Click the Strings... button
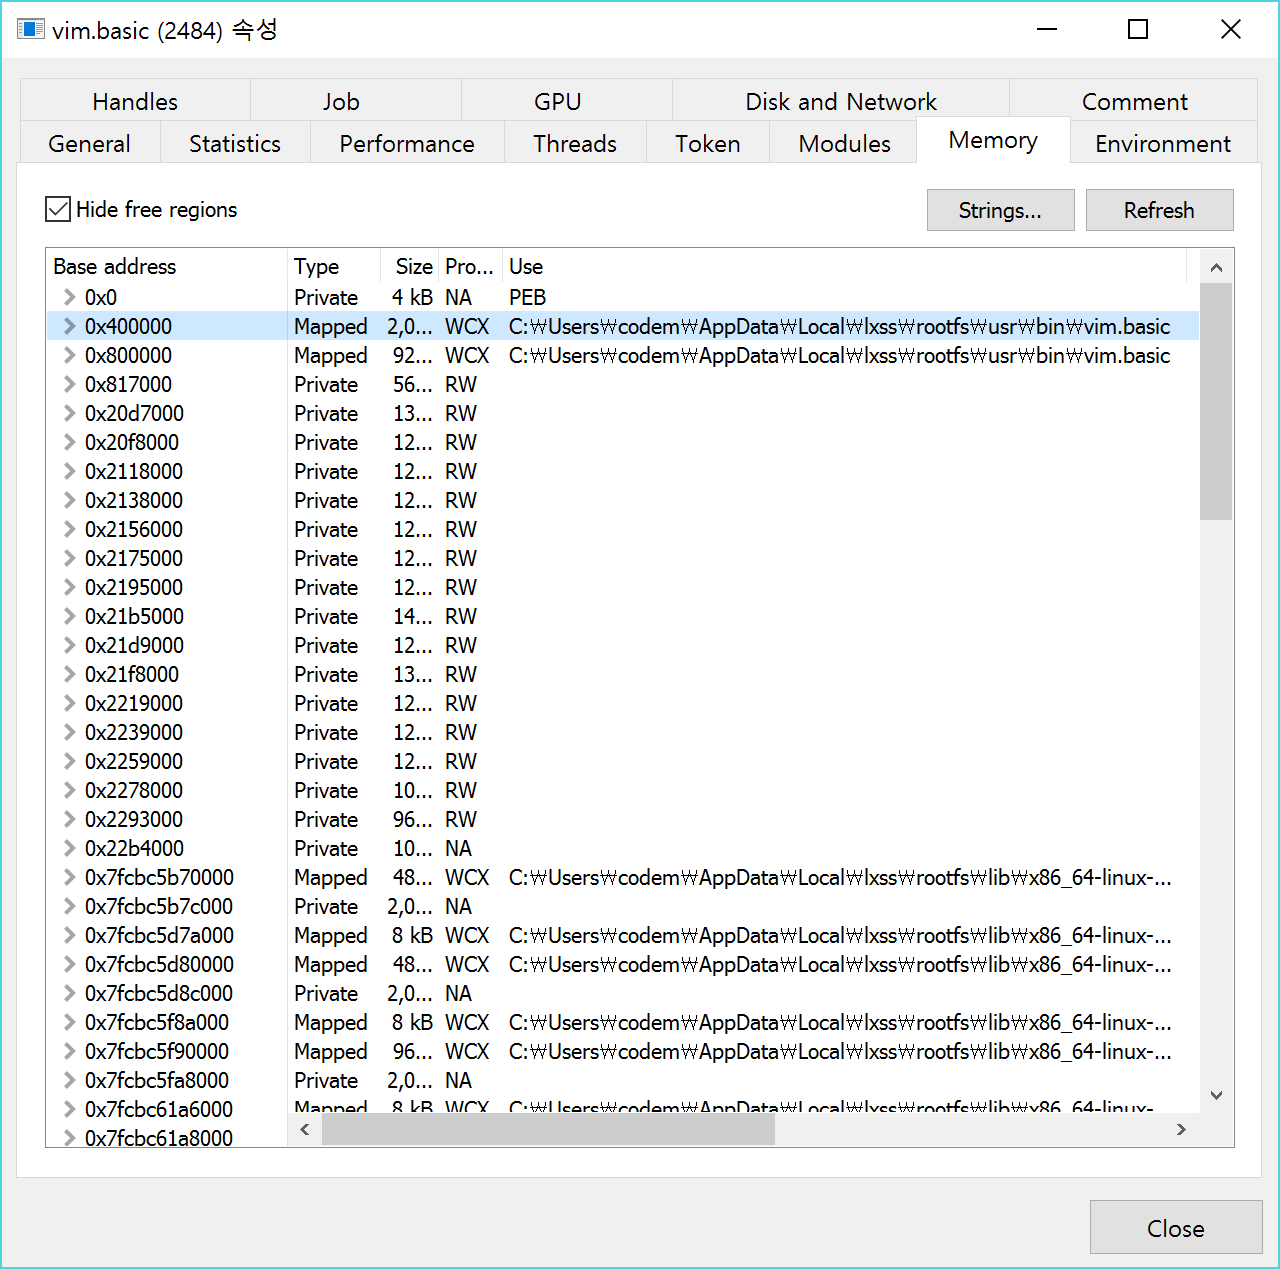The height and width of the screenshot is (1269, 1280). tap(1000, 210)
